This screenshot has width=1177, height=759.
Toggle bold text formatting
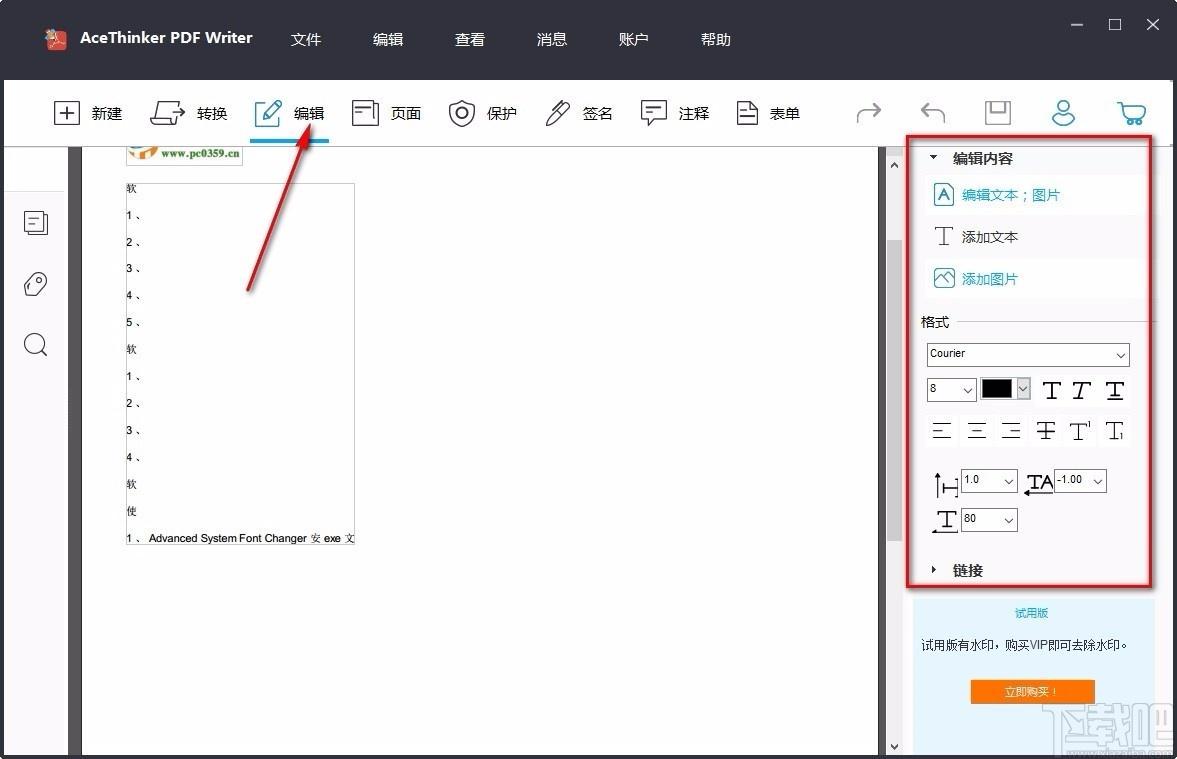pos(1051,390)
